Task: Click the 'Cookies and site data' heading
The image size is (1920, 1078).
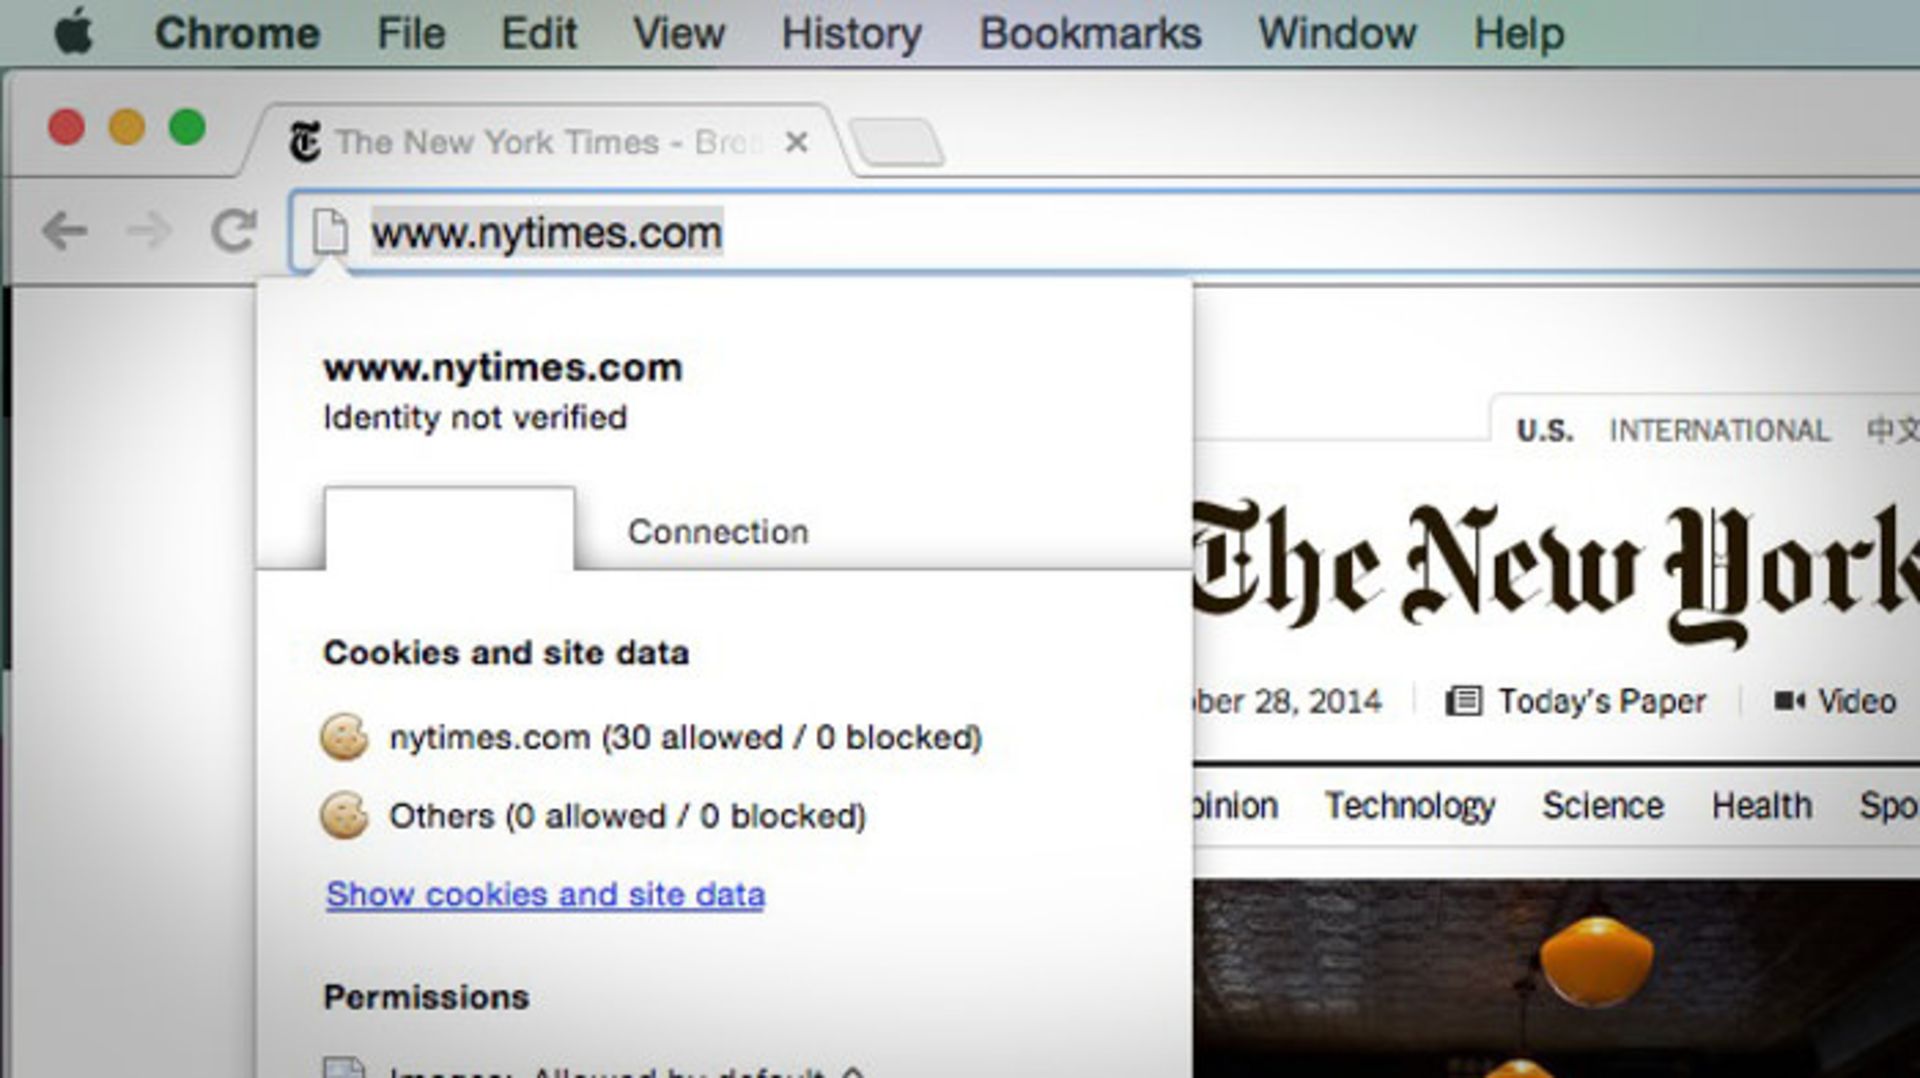Action: (x=506, y=653)
